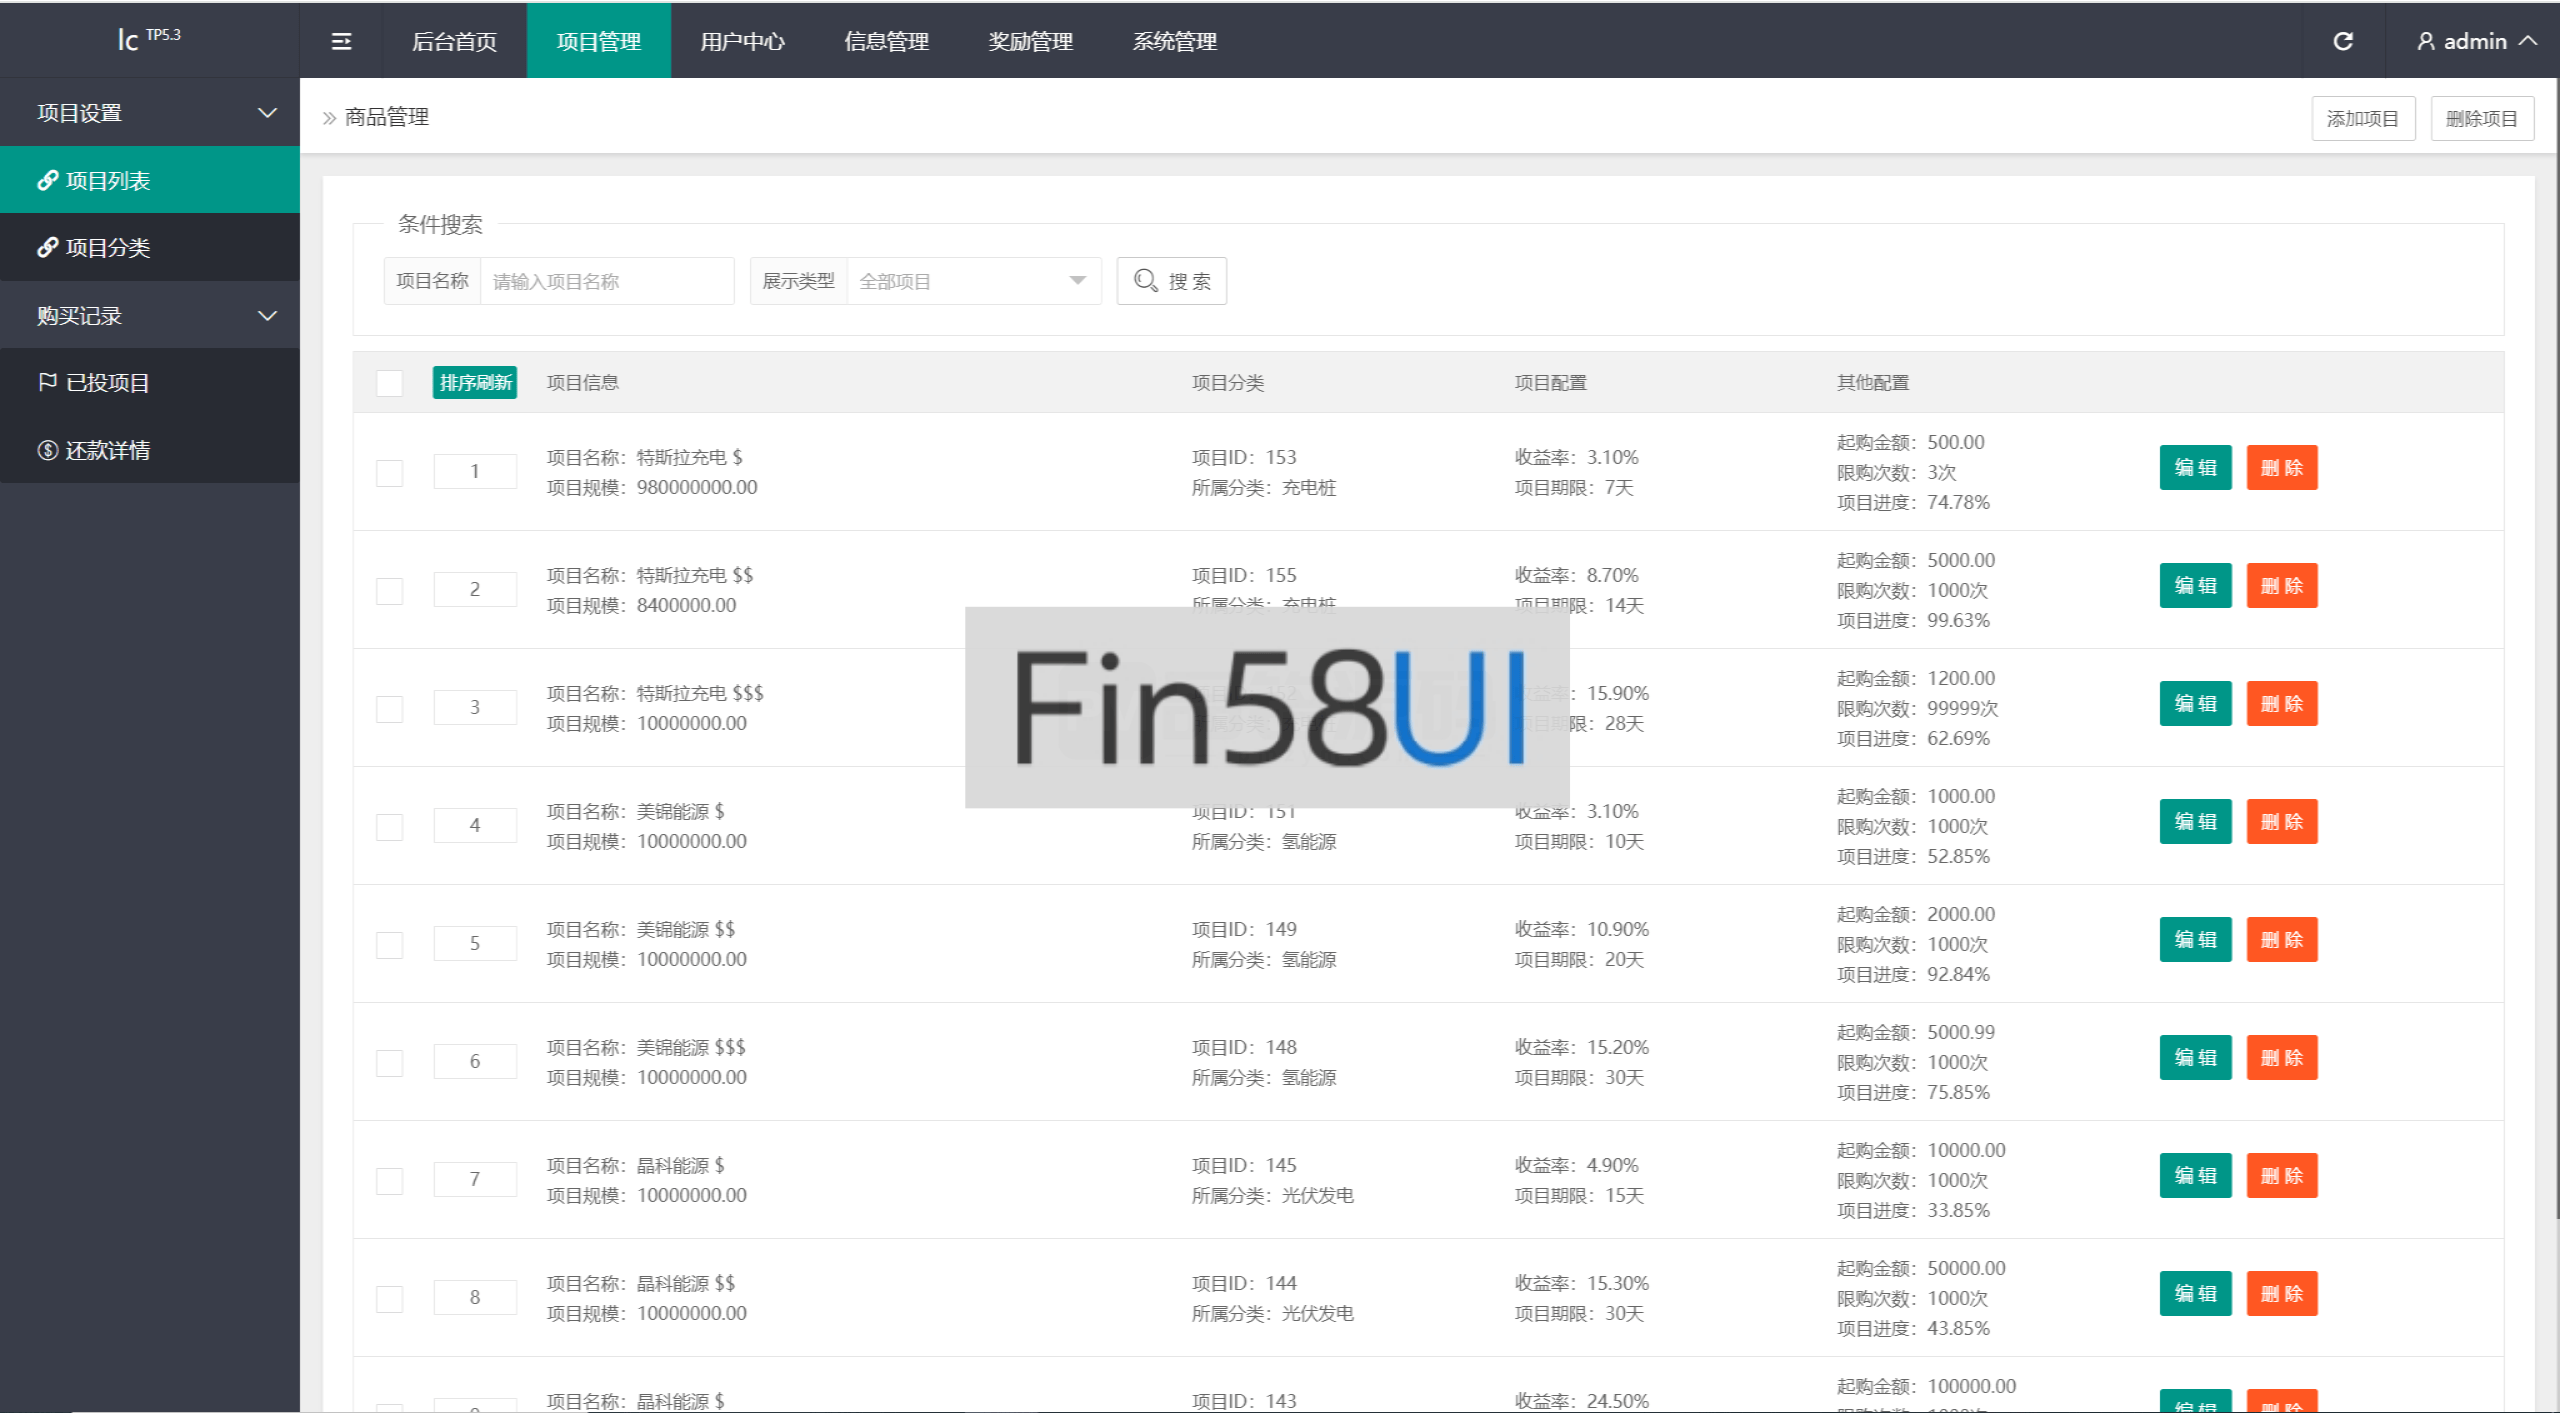This screenshot has width=2560, height=1413.
Task: Click the refresh icon in top bar
Action: click(2343, 41)
